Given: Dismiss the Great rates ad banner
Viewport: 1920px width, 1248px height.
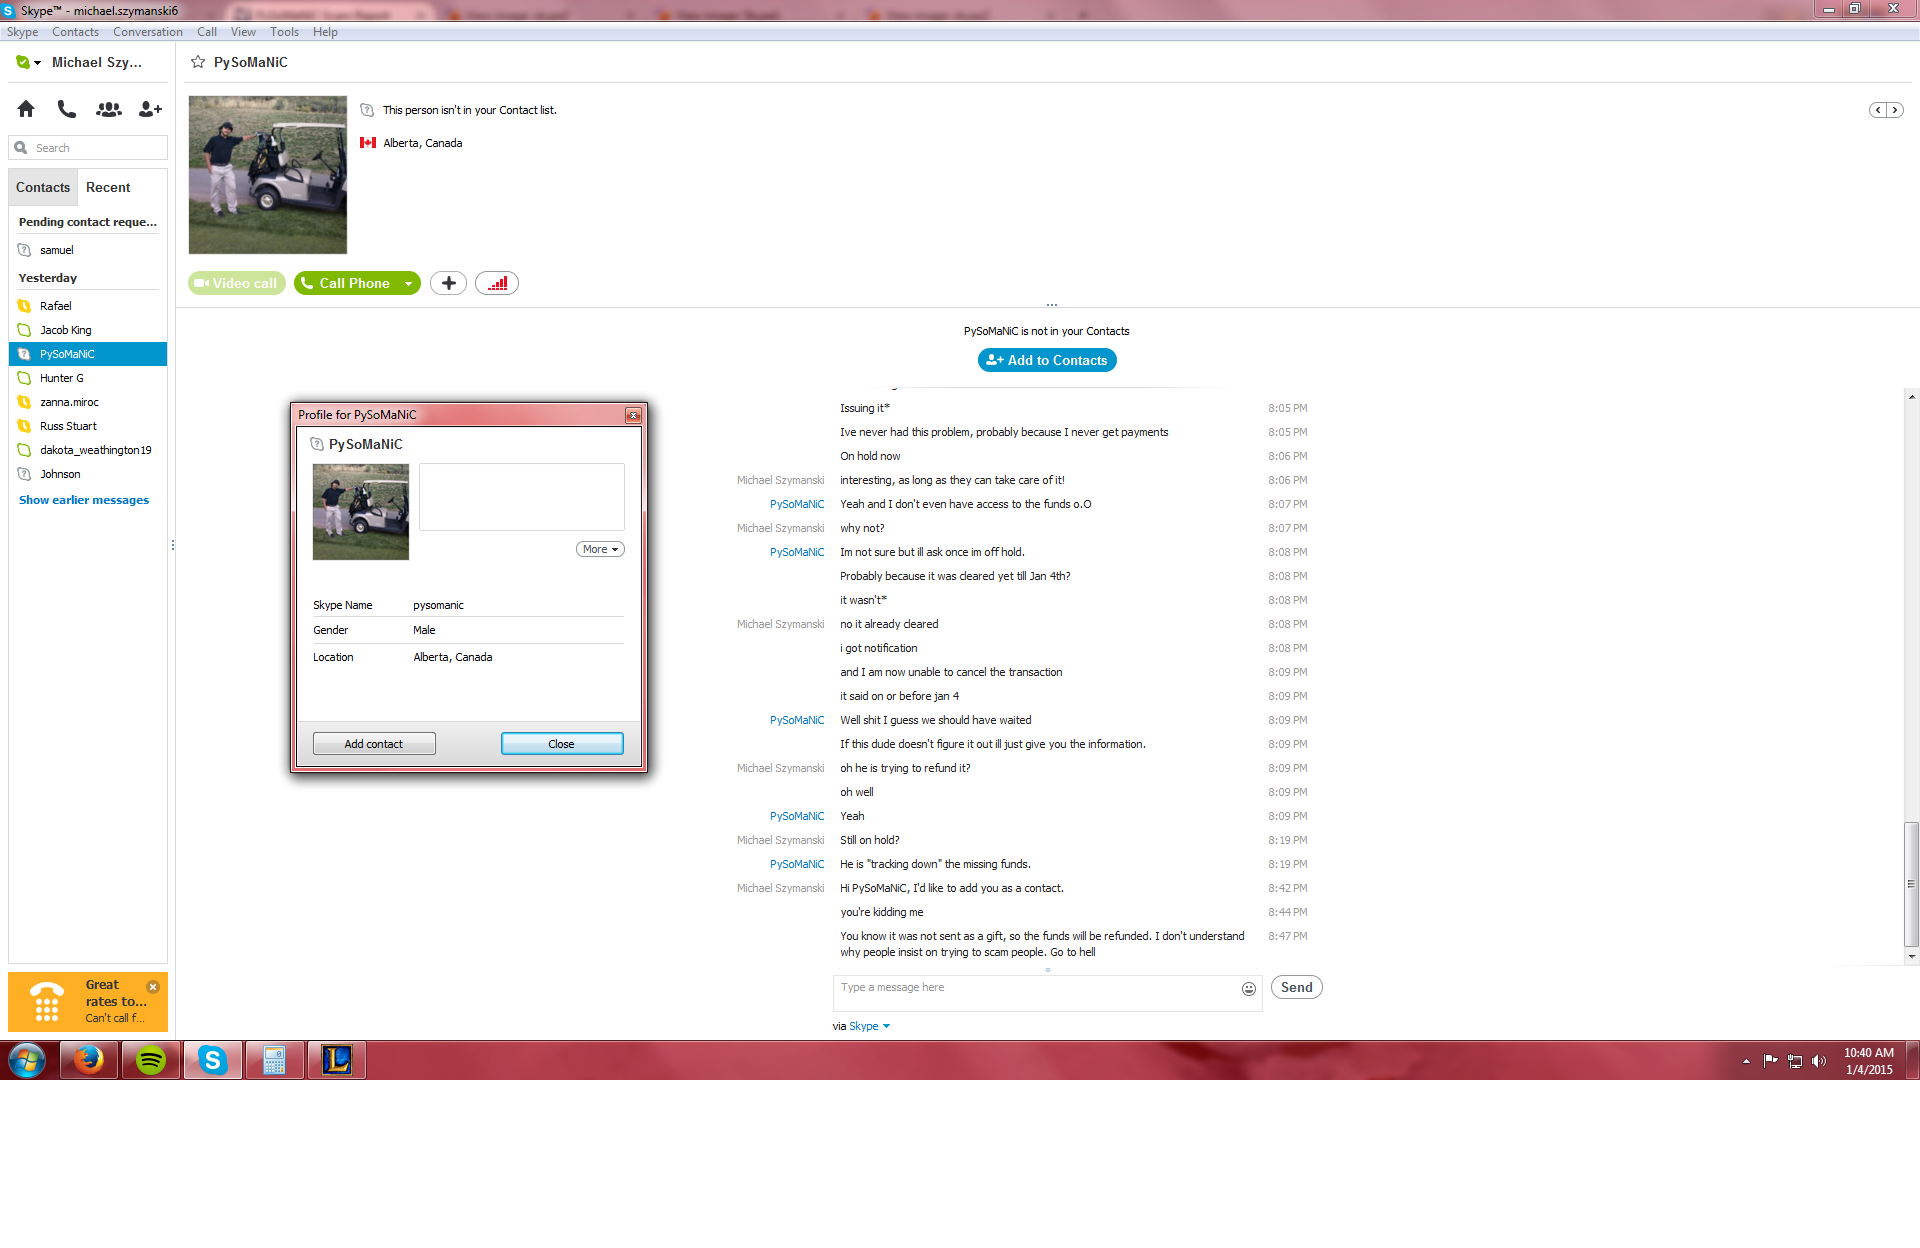Looking at the screenshot, I should (x=153, y=987).
